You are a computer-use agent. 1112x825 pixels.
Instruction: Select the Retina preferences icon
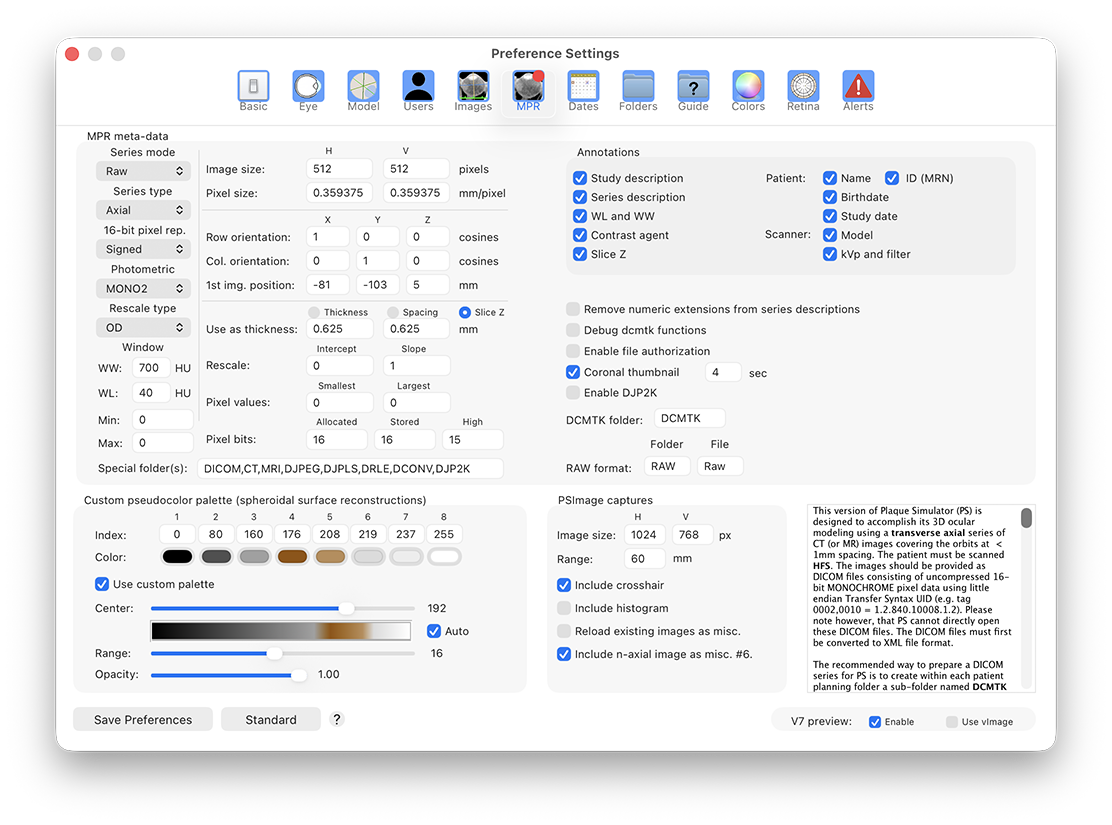coord(803,90)
